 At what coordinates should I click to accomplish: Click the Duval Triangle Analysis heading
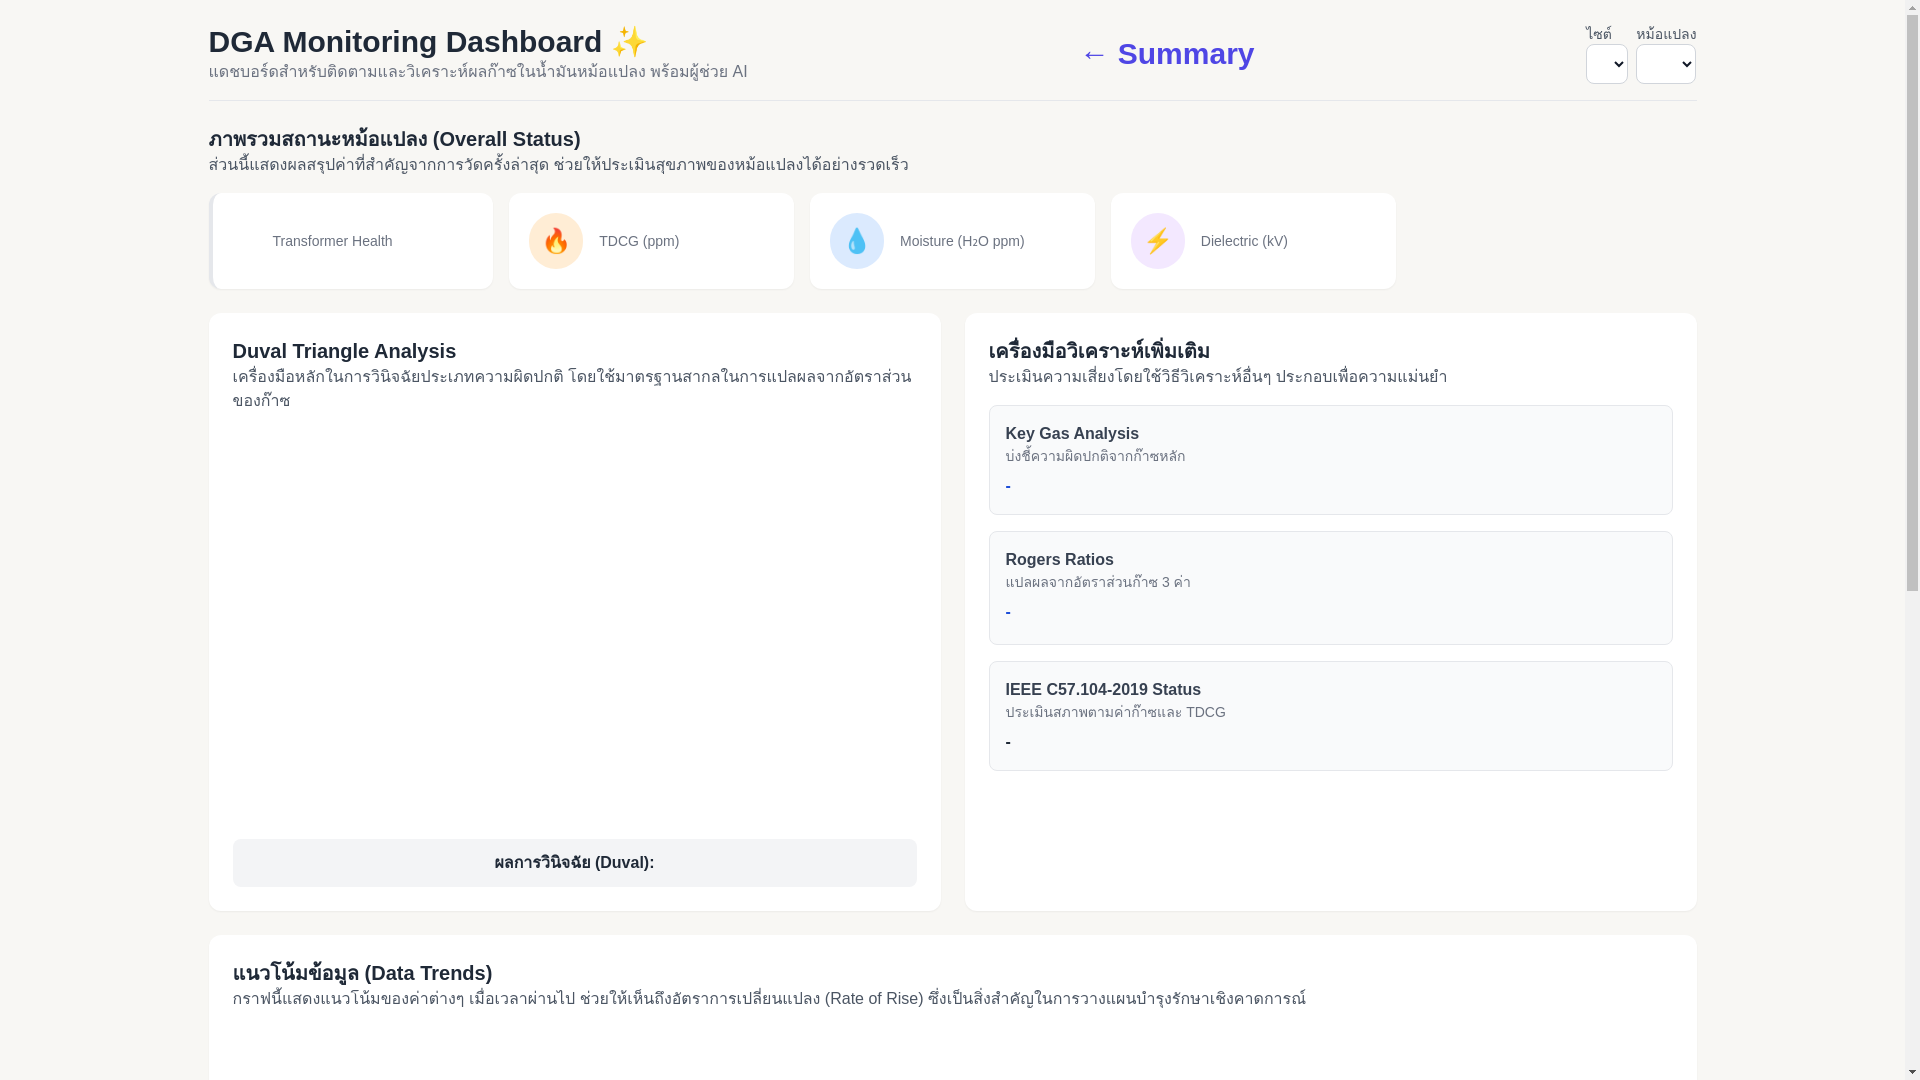(344, 351)
